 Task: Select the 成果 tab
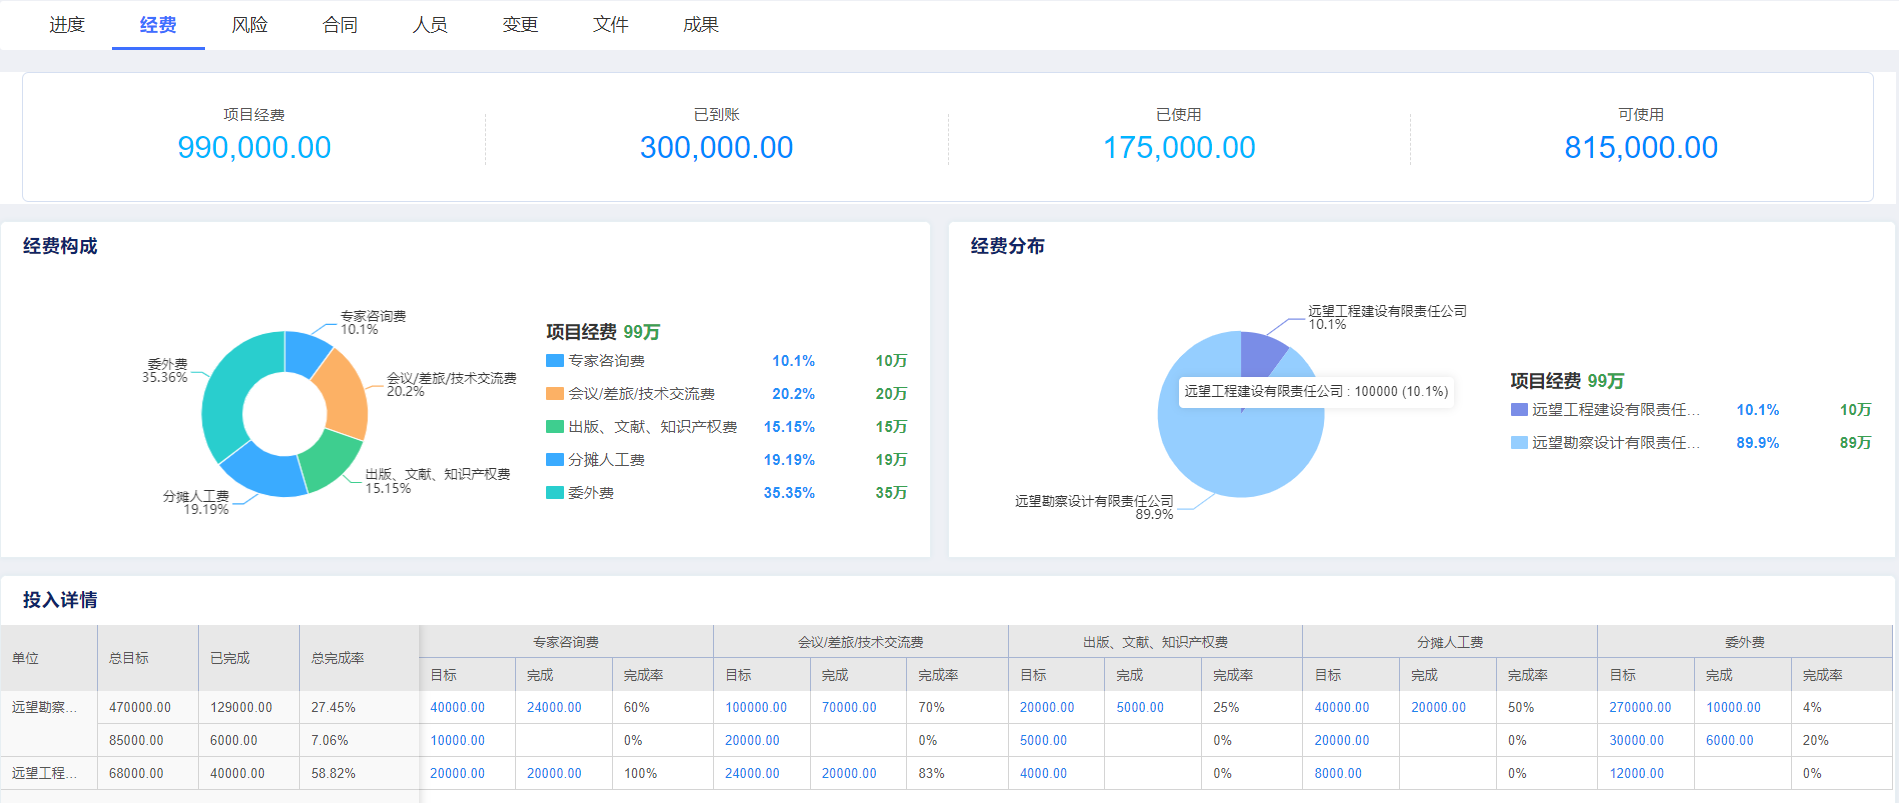[x=700, y=25]
